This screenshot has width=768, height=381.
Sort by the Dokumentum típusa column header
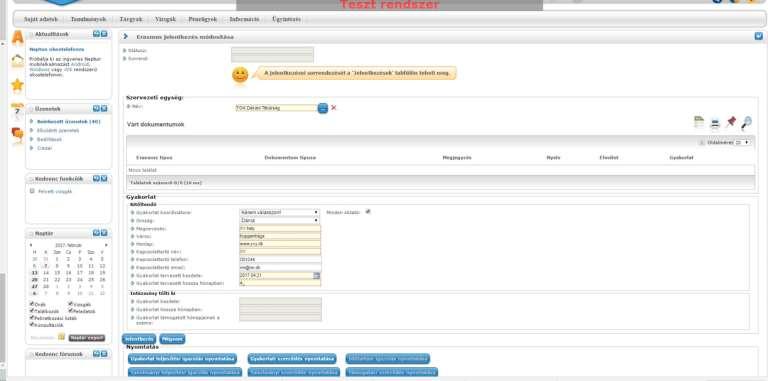click(290, 158)
